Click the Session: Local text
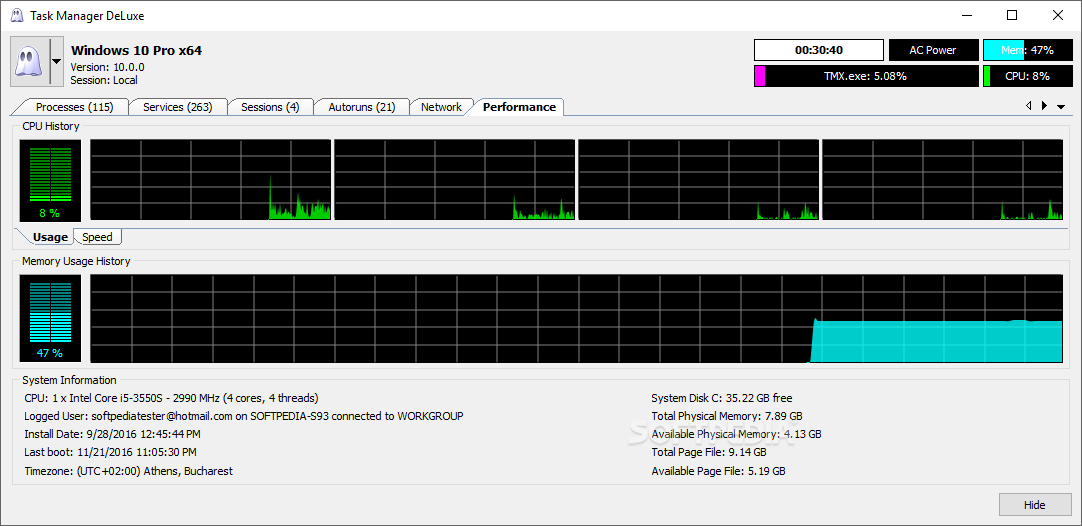 pyautogui.click(x=104, y=80)
